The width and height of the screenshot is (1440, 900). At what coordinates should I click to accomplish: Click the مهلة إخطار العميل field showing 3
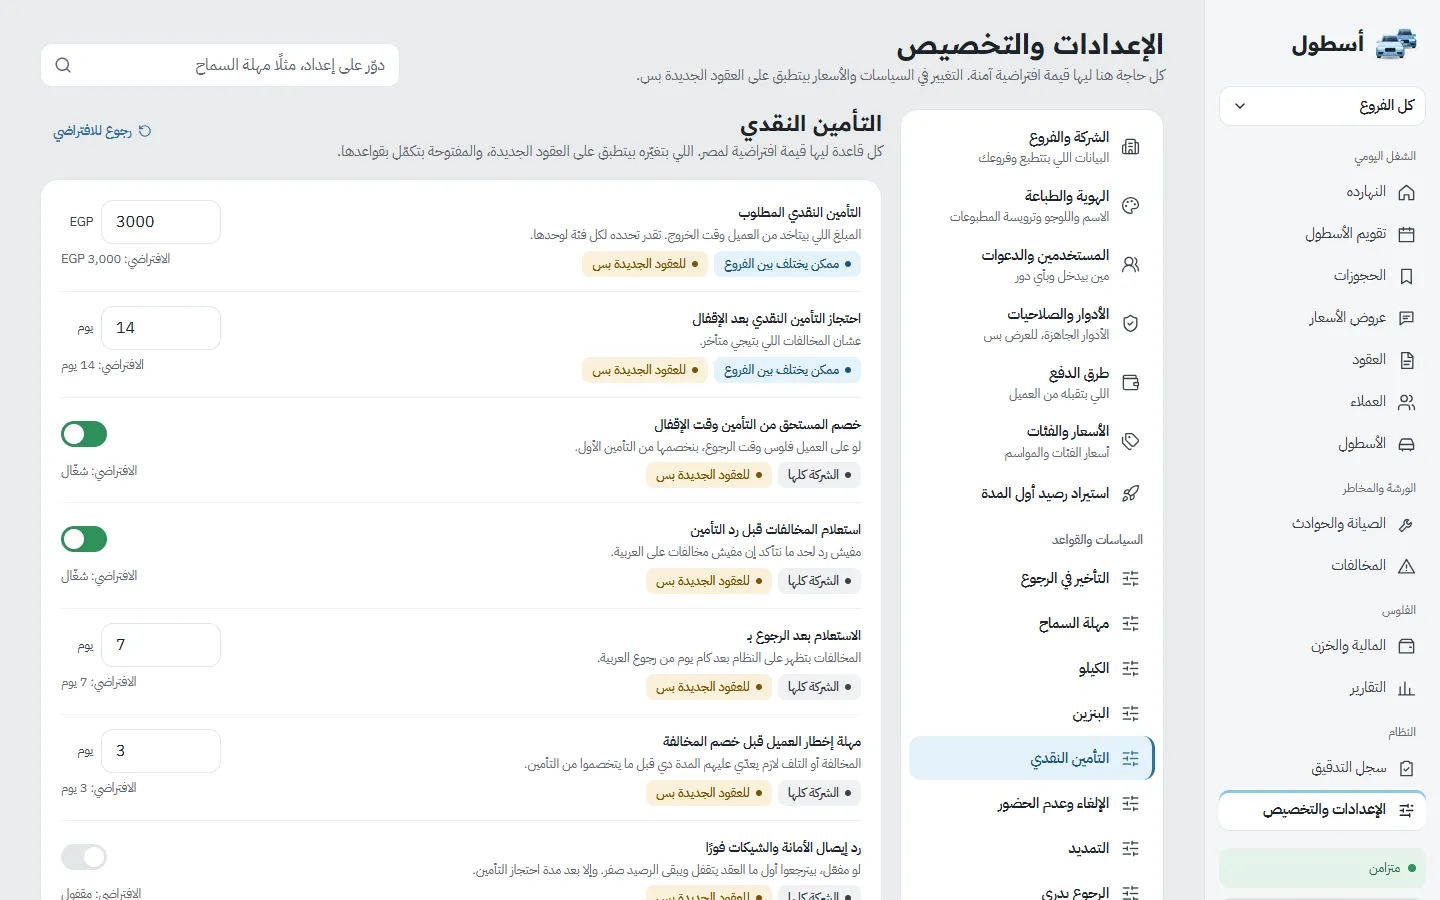tap(161, 751)
